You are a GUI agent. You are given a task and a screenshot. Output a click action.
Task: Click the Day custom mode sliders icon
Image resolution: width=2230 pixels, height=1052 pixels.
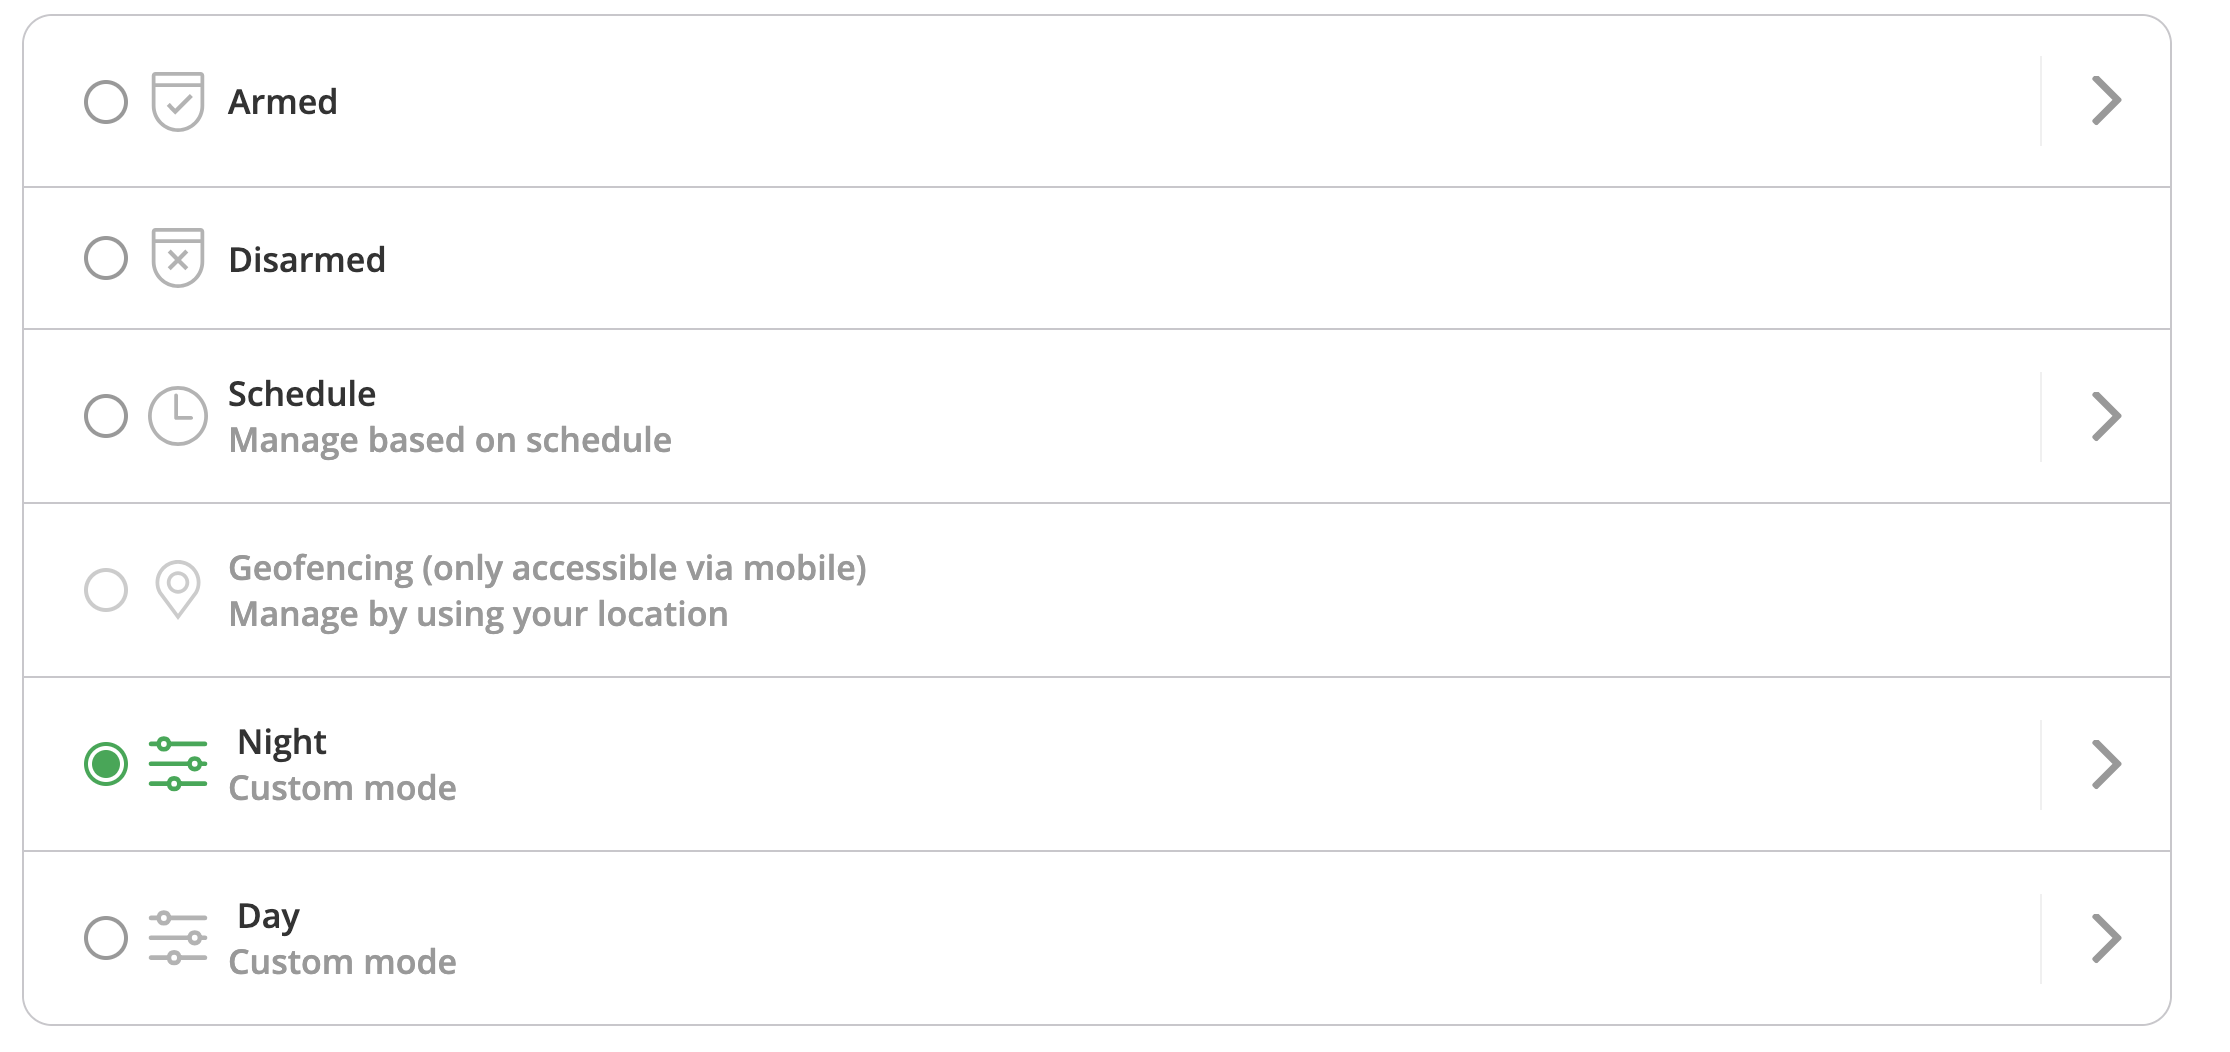click(x=177, y=937)
